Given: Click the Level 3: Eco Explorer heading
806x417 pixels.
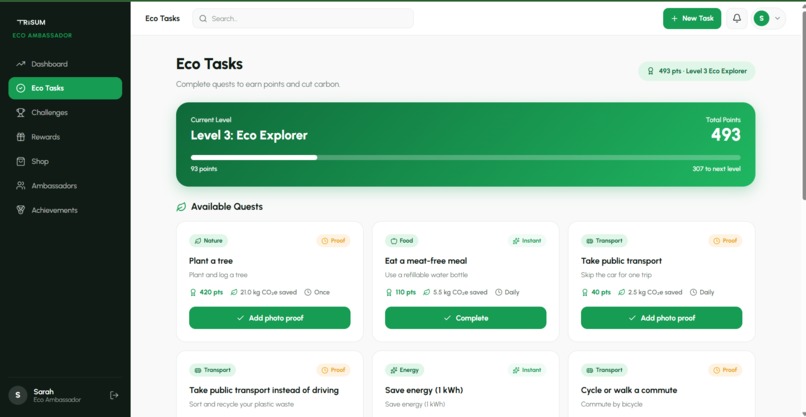Looking at the screenshot, I should (249, 135).
